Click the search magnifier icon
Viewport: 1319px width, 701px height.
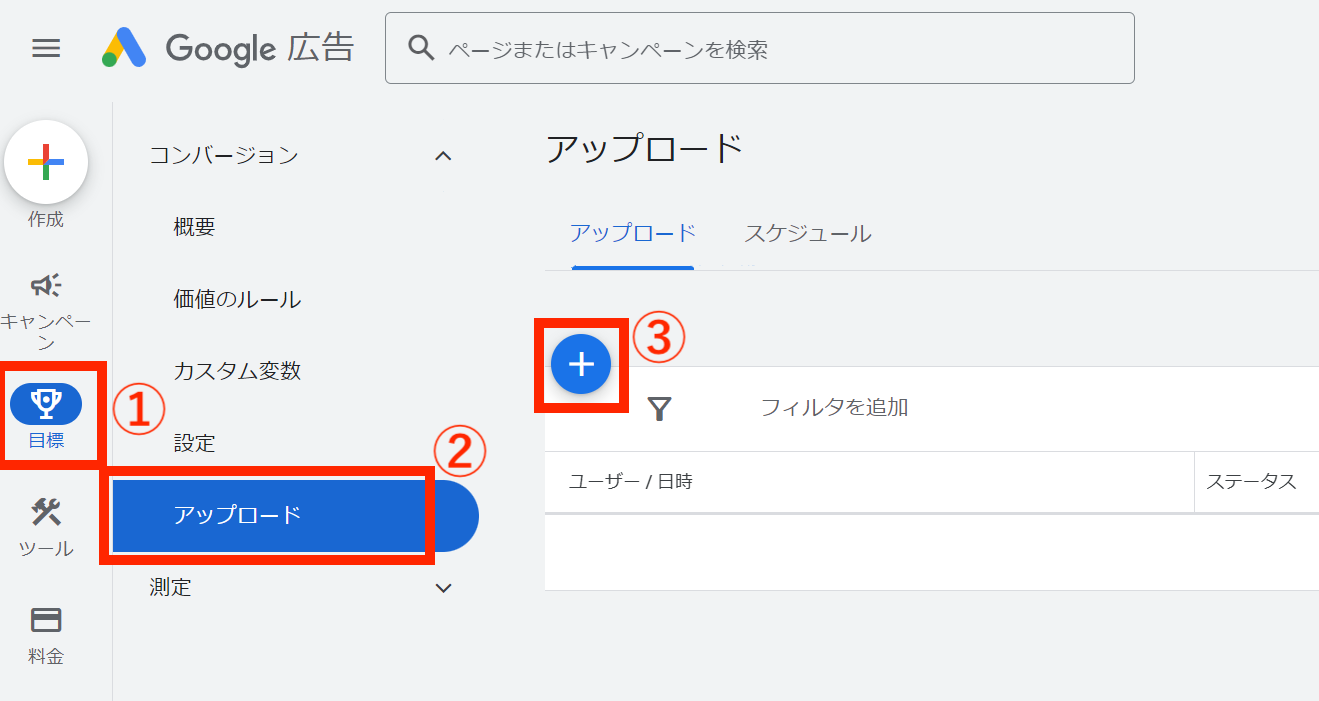click(421, 46)
